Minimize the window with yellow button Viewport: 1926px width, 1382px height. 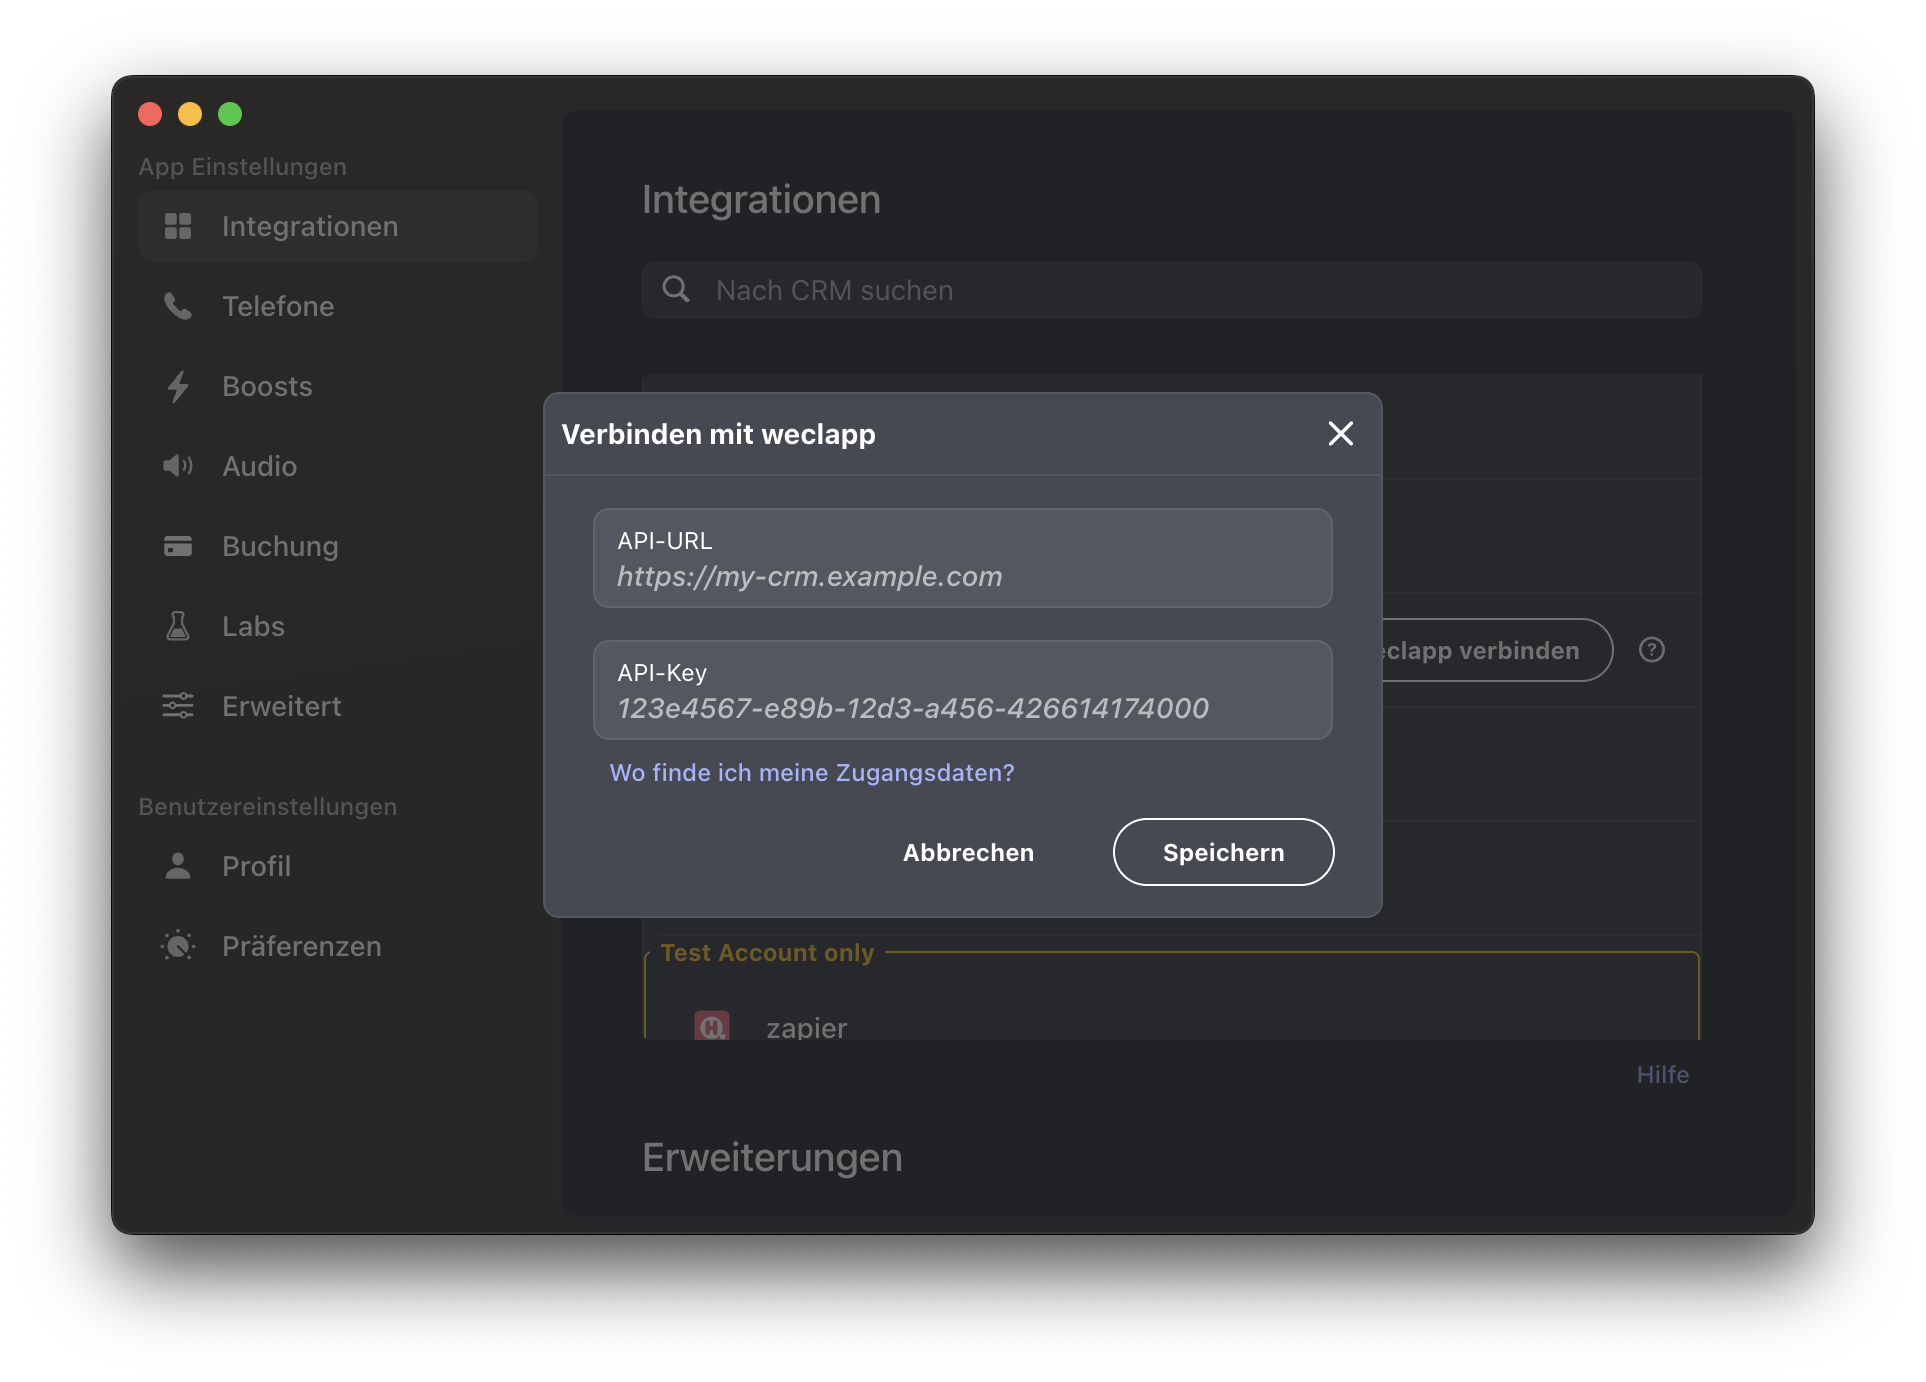pos(190,114)
